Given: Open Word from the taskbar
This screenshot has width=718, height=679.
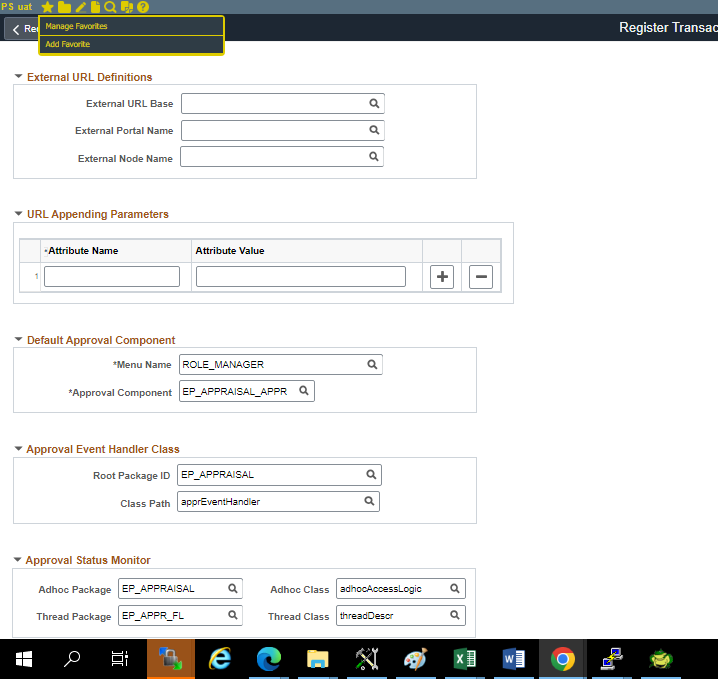Looking at the screenshot, I should (513, 659).
